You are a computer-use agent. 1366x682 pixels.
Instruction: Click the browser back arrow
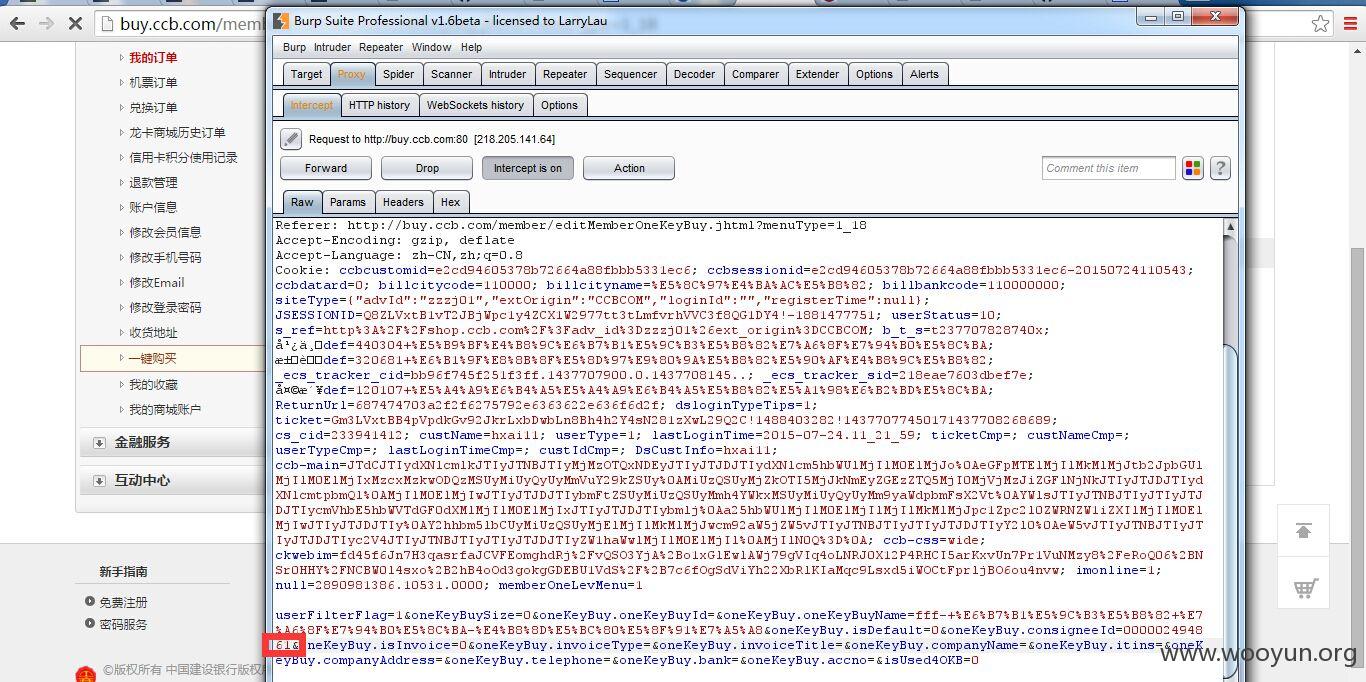17,23
